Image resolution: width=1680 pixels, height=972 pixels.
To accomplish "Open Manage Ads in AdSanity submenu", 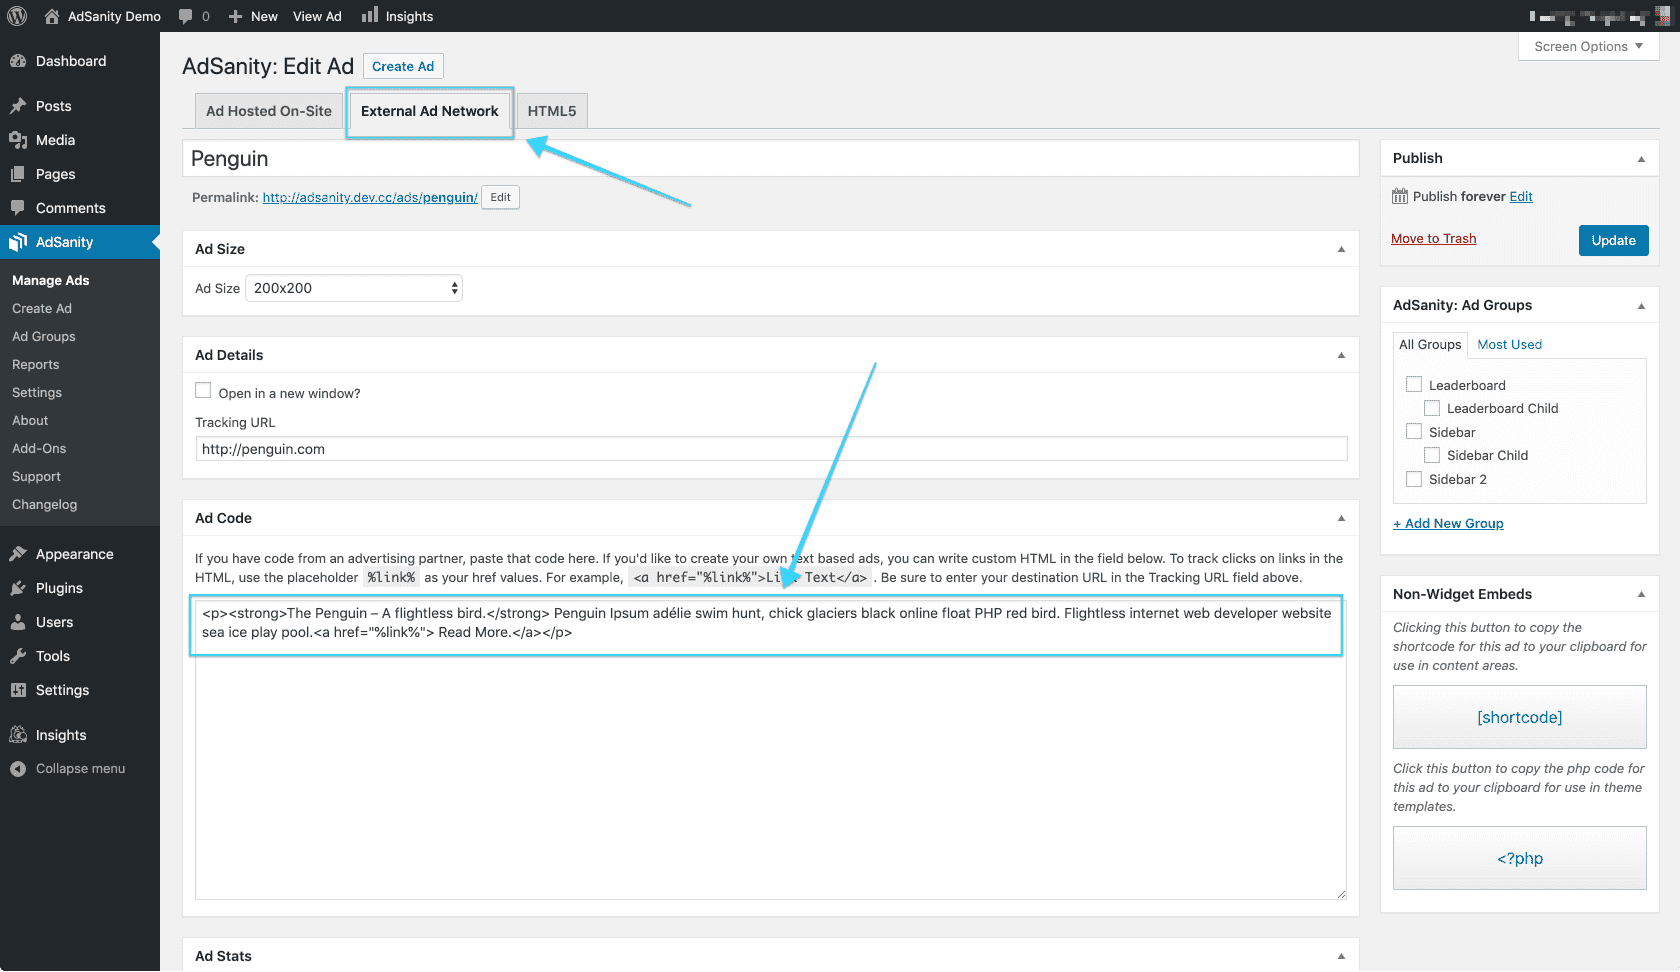I will click(51, 280).
